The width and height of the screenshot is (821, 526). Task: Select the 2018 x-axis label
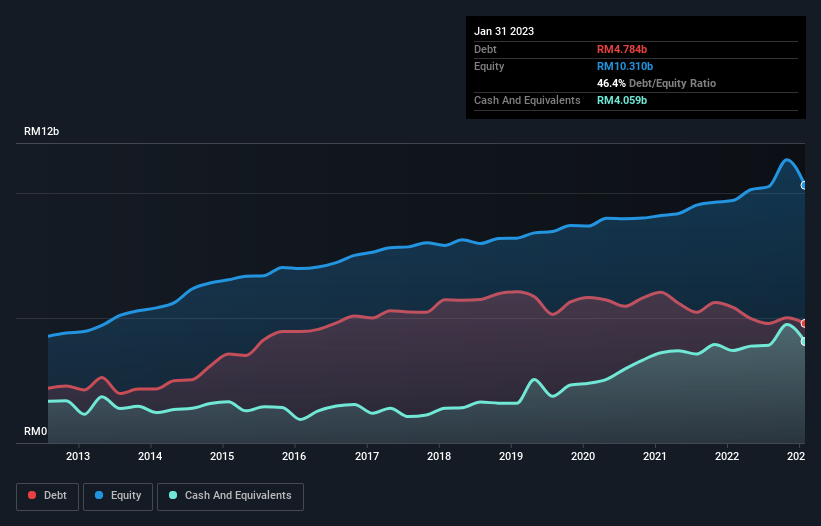(439, 456)
